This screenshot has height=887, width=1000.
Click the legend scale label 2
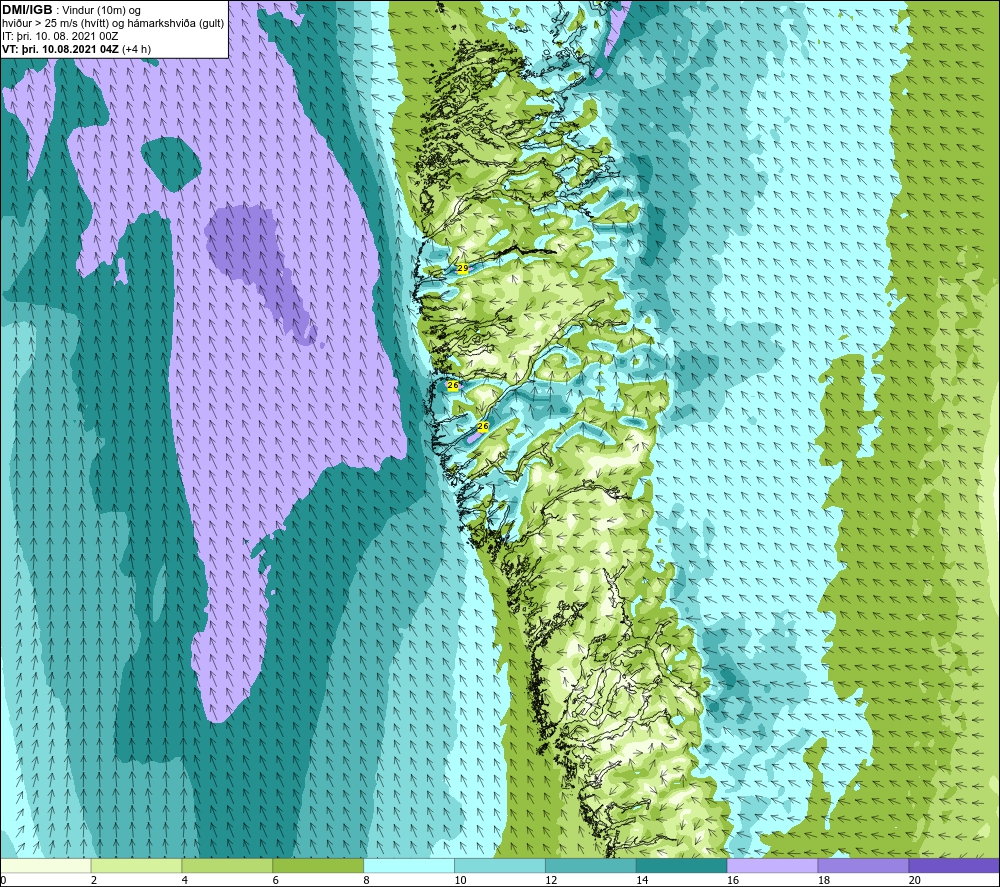(x=94, y=880)
